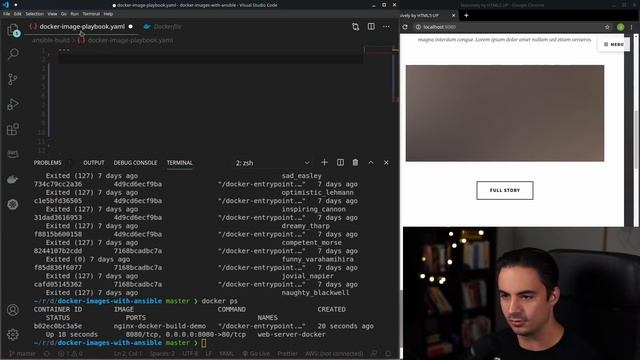This screenshot has height=360, width=640.
Task: Click AWS (not connected) status item
Action: click(334, 353)
